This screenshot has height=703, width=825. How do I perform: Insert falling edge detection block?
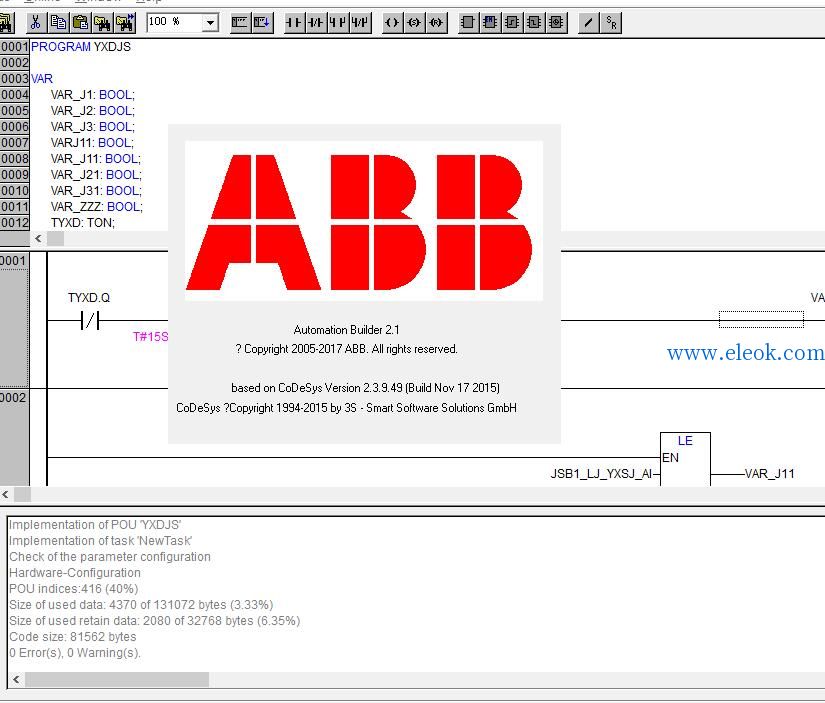[x=534, y=22]
